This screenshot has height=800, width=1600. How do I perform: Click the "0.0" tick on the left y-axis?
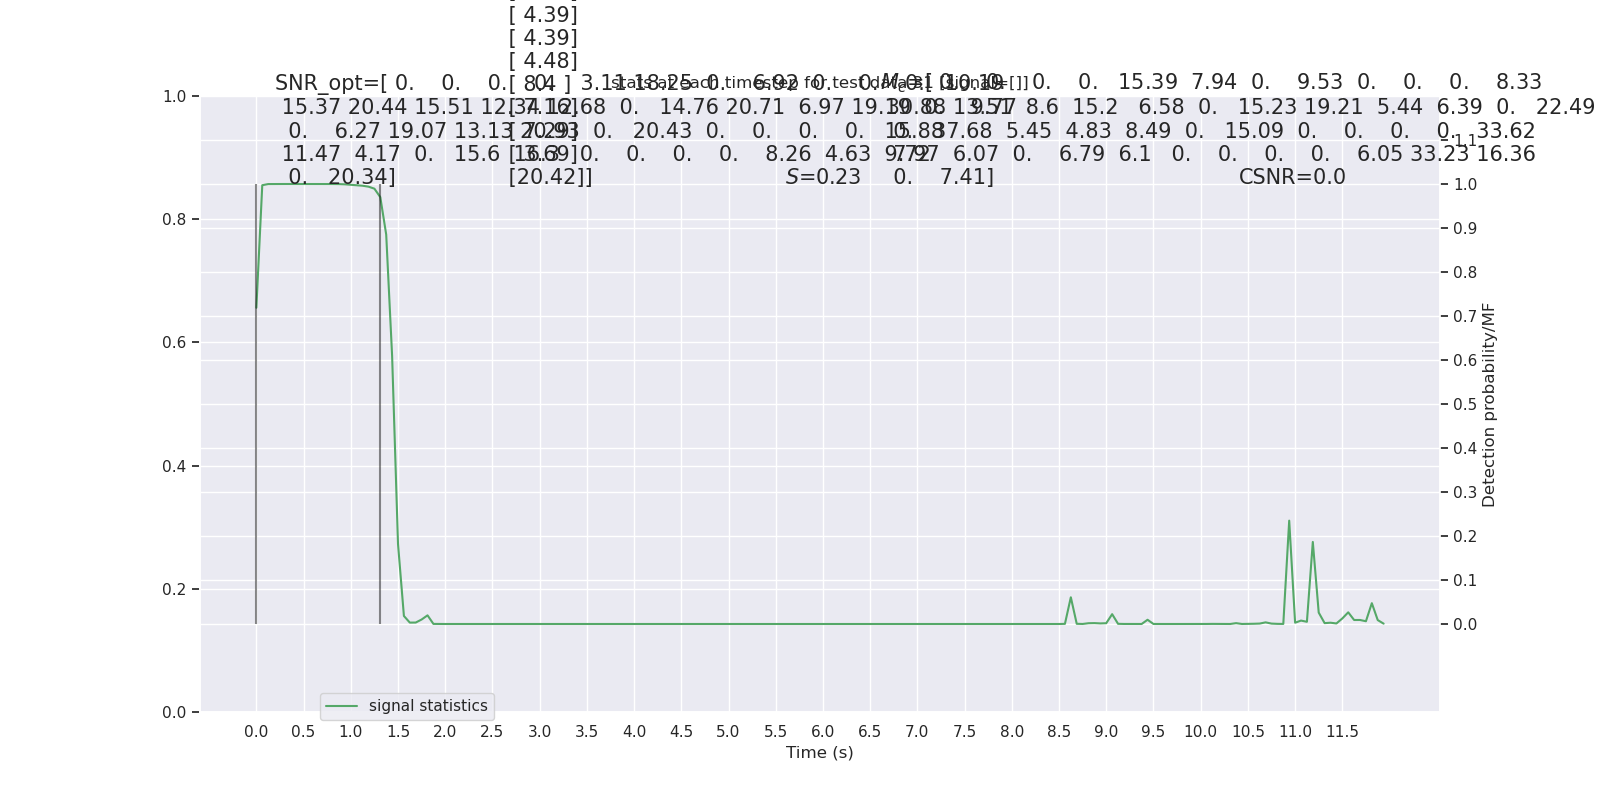tap(174, 712)
